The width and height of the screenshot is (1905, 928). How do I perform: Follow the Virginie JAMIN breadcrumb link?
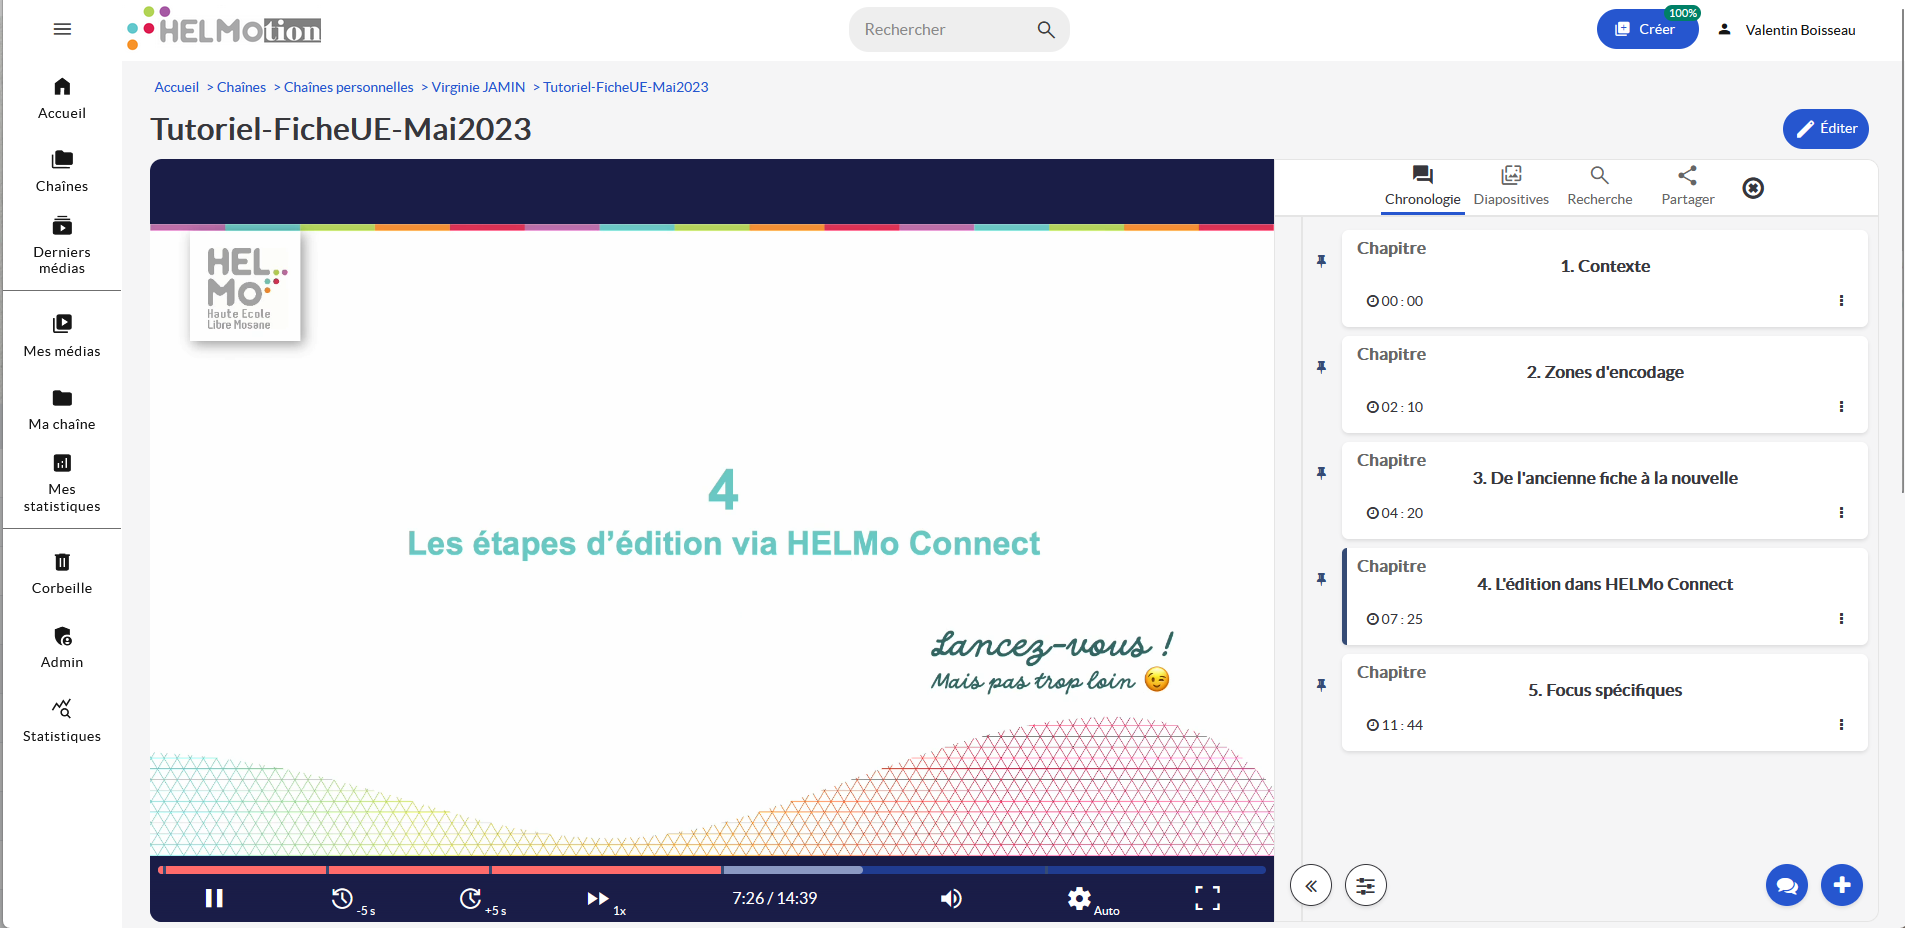[x=478, y=87]
